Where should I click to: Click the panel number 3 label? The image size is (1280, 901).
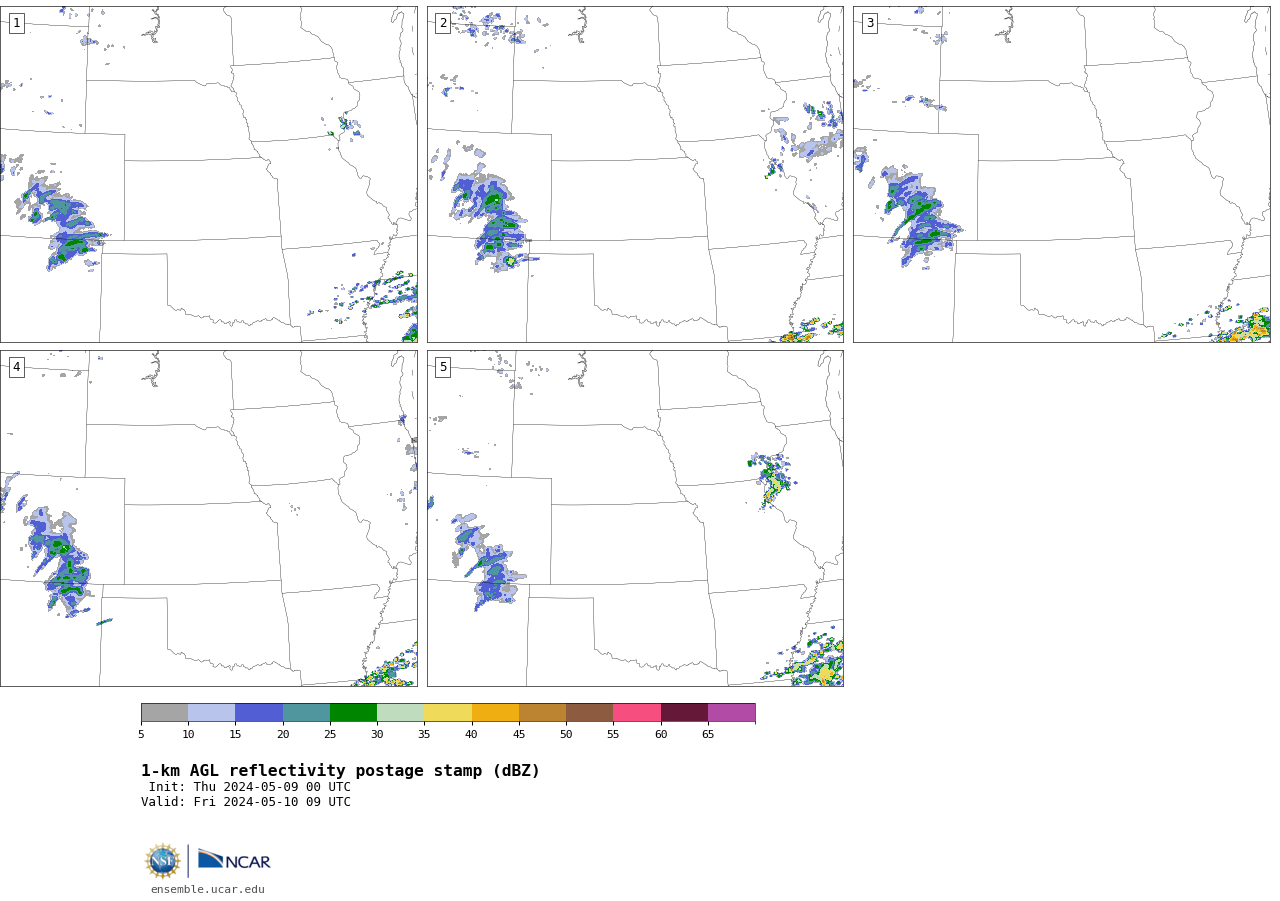[x=869, y=23]
